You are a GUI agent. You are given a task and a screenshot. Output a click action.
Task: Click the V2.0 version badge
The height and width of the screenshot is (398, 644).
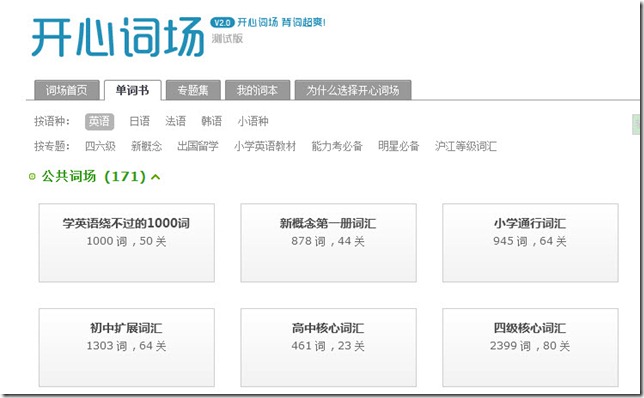[x=222, y=23]
